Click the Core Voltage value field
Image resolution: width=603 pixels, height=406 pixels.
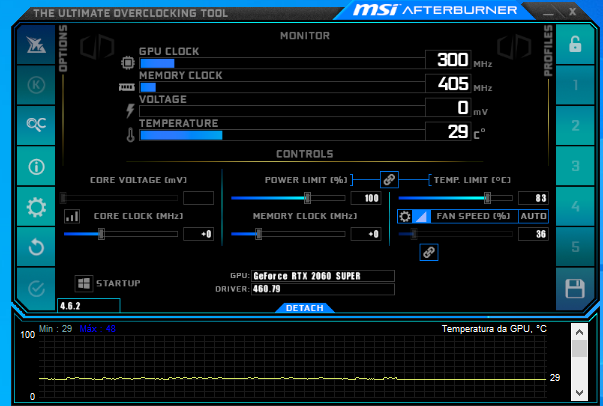coord(198,198)
